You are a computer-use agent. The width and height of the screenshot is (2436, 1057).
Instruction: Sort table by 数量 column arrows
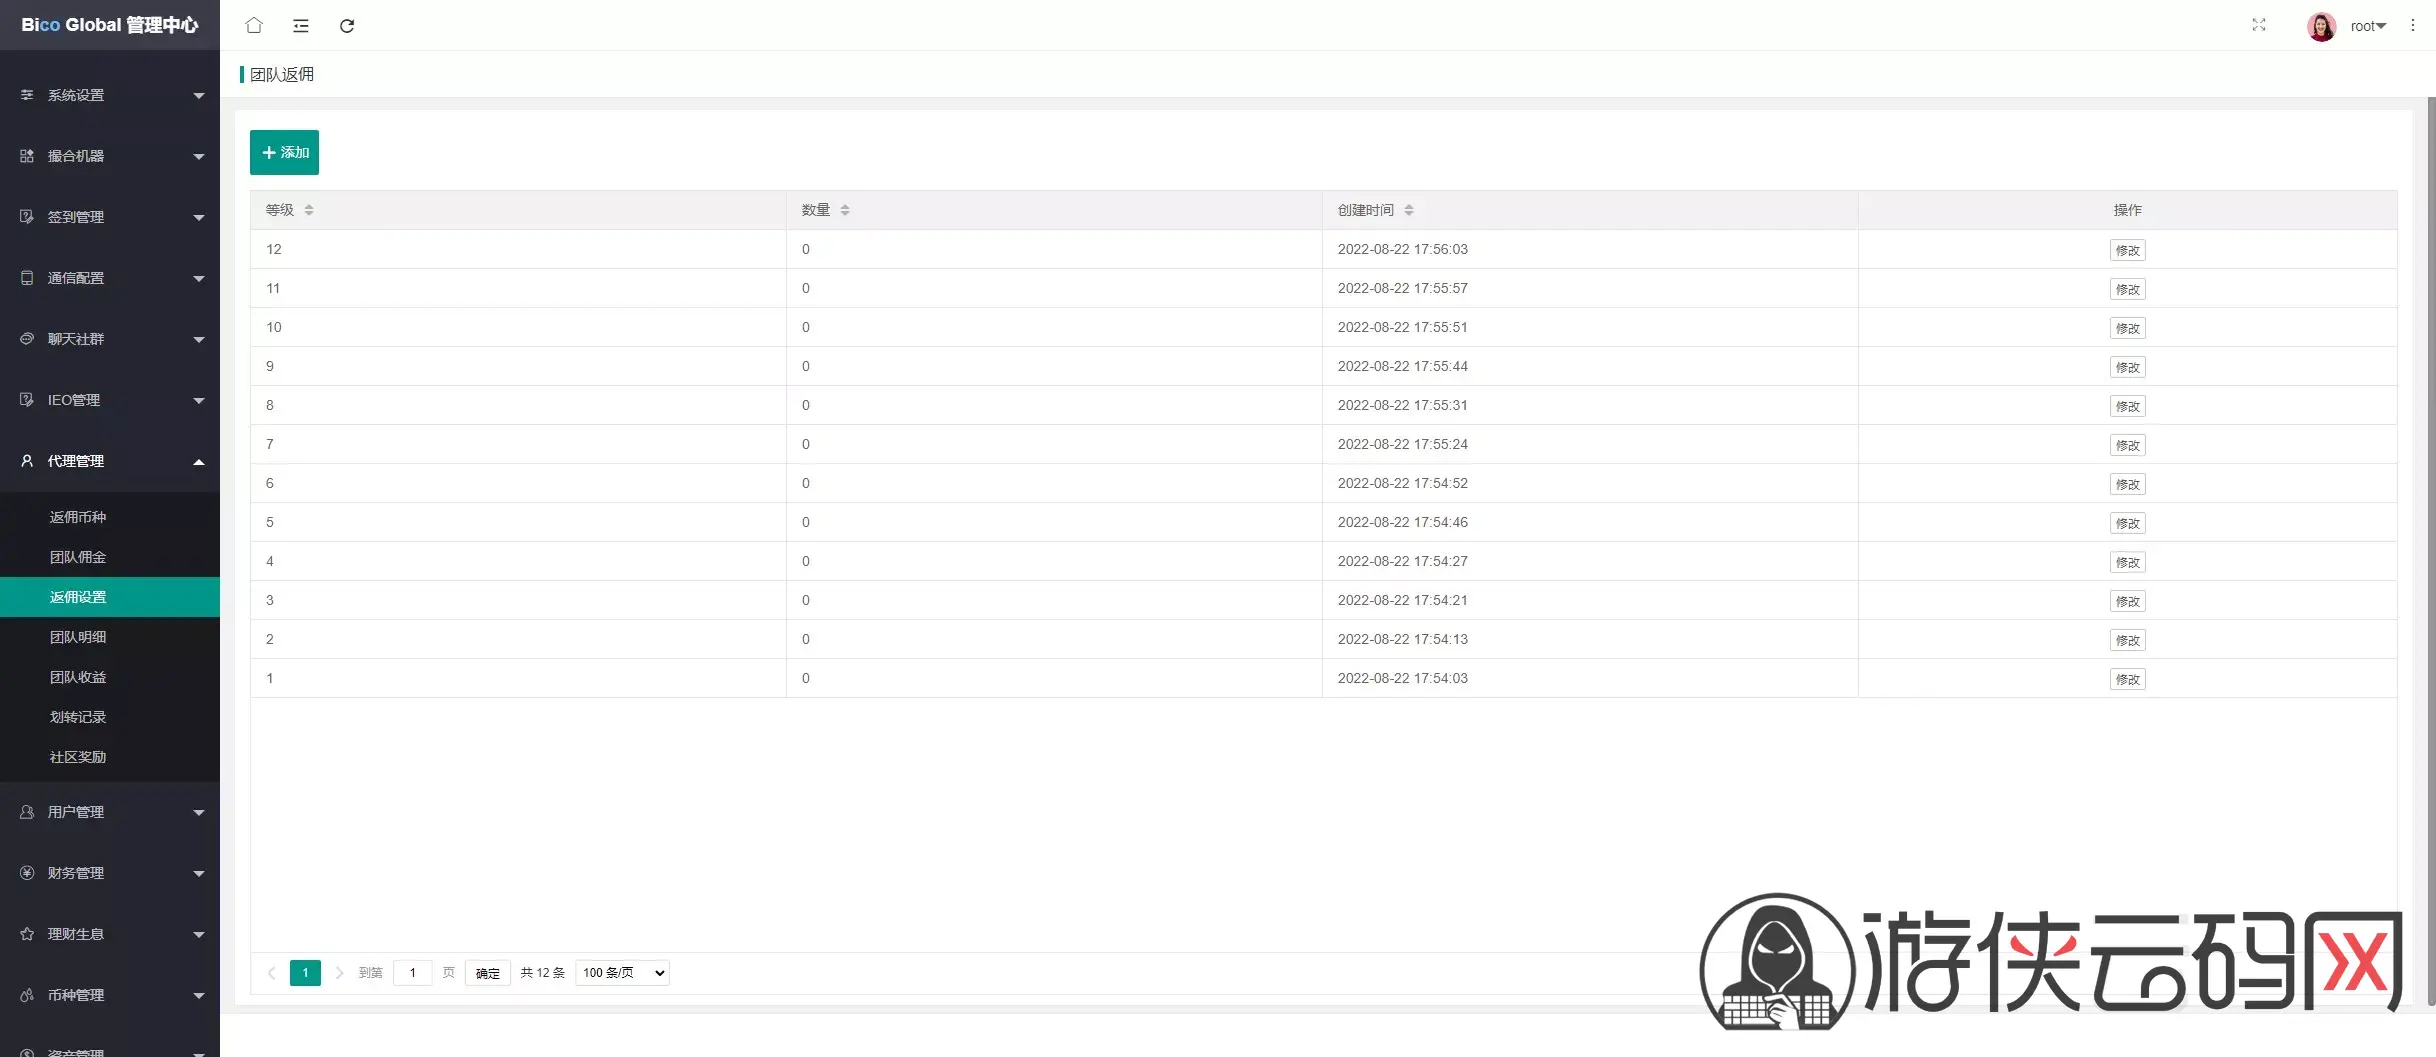pos(845,210)
